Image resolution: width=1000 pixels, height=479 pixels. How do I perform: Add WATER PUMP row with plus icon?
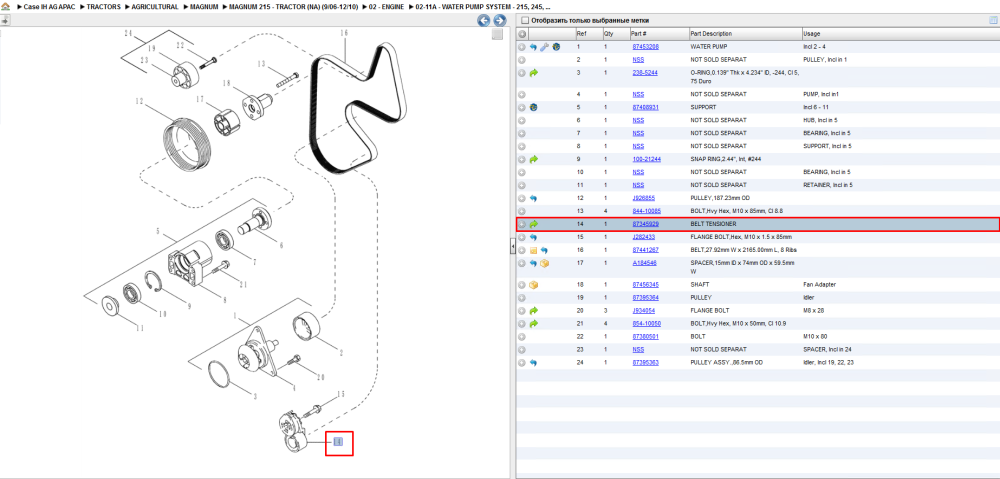click(522, 47)
